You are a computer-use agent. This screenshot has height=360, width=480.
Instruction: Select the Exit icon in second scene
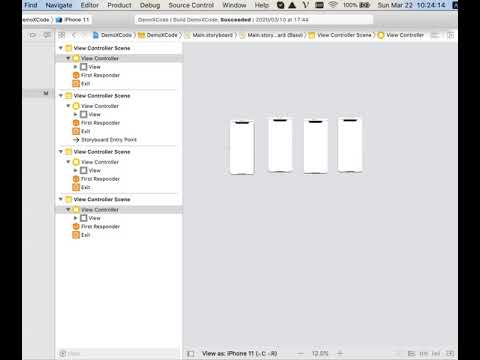coord(76,131)
